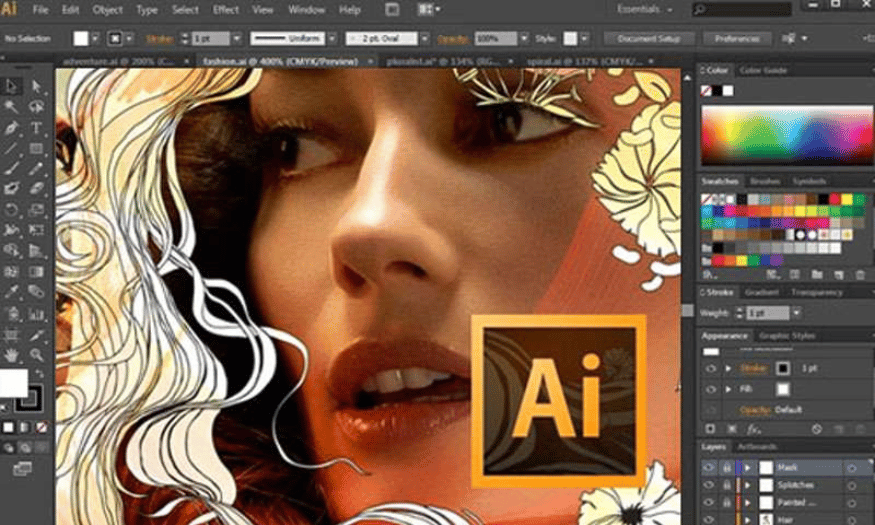Screen dimensions: 875x525
Task: Select the Pencil tool
Action: coord(36,168)
